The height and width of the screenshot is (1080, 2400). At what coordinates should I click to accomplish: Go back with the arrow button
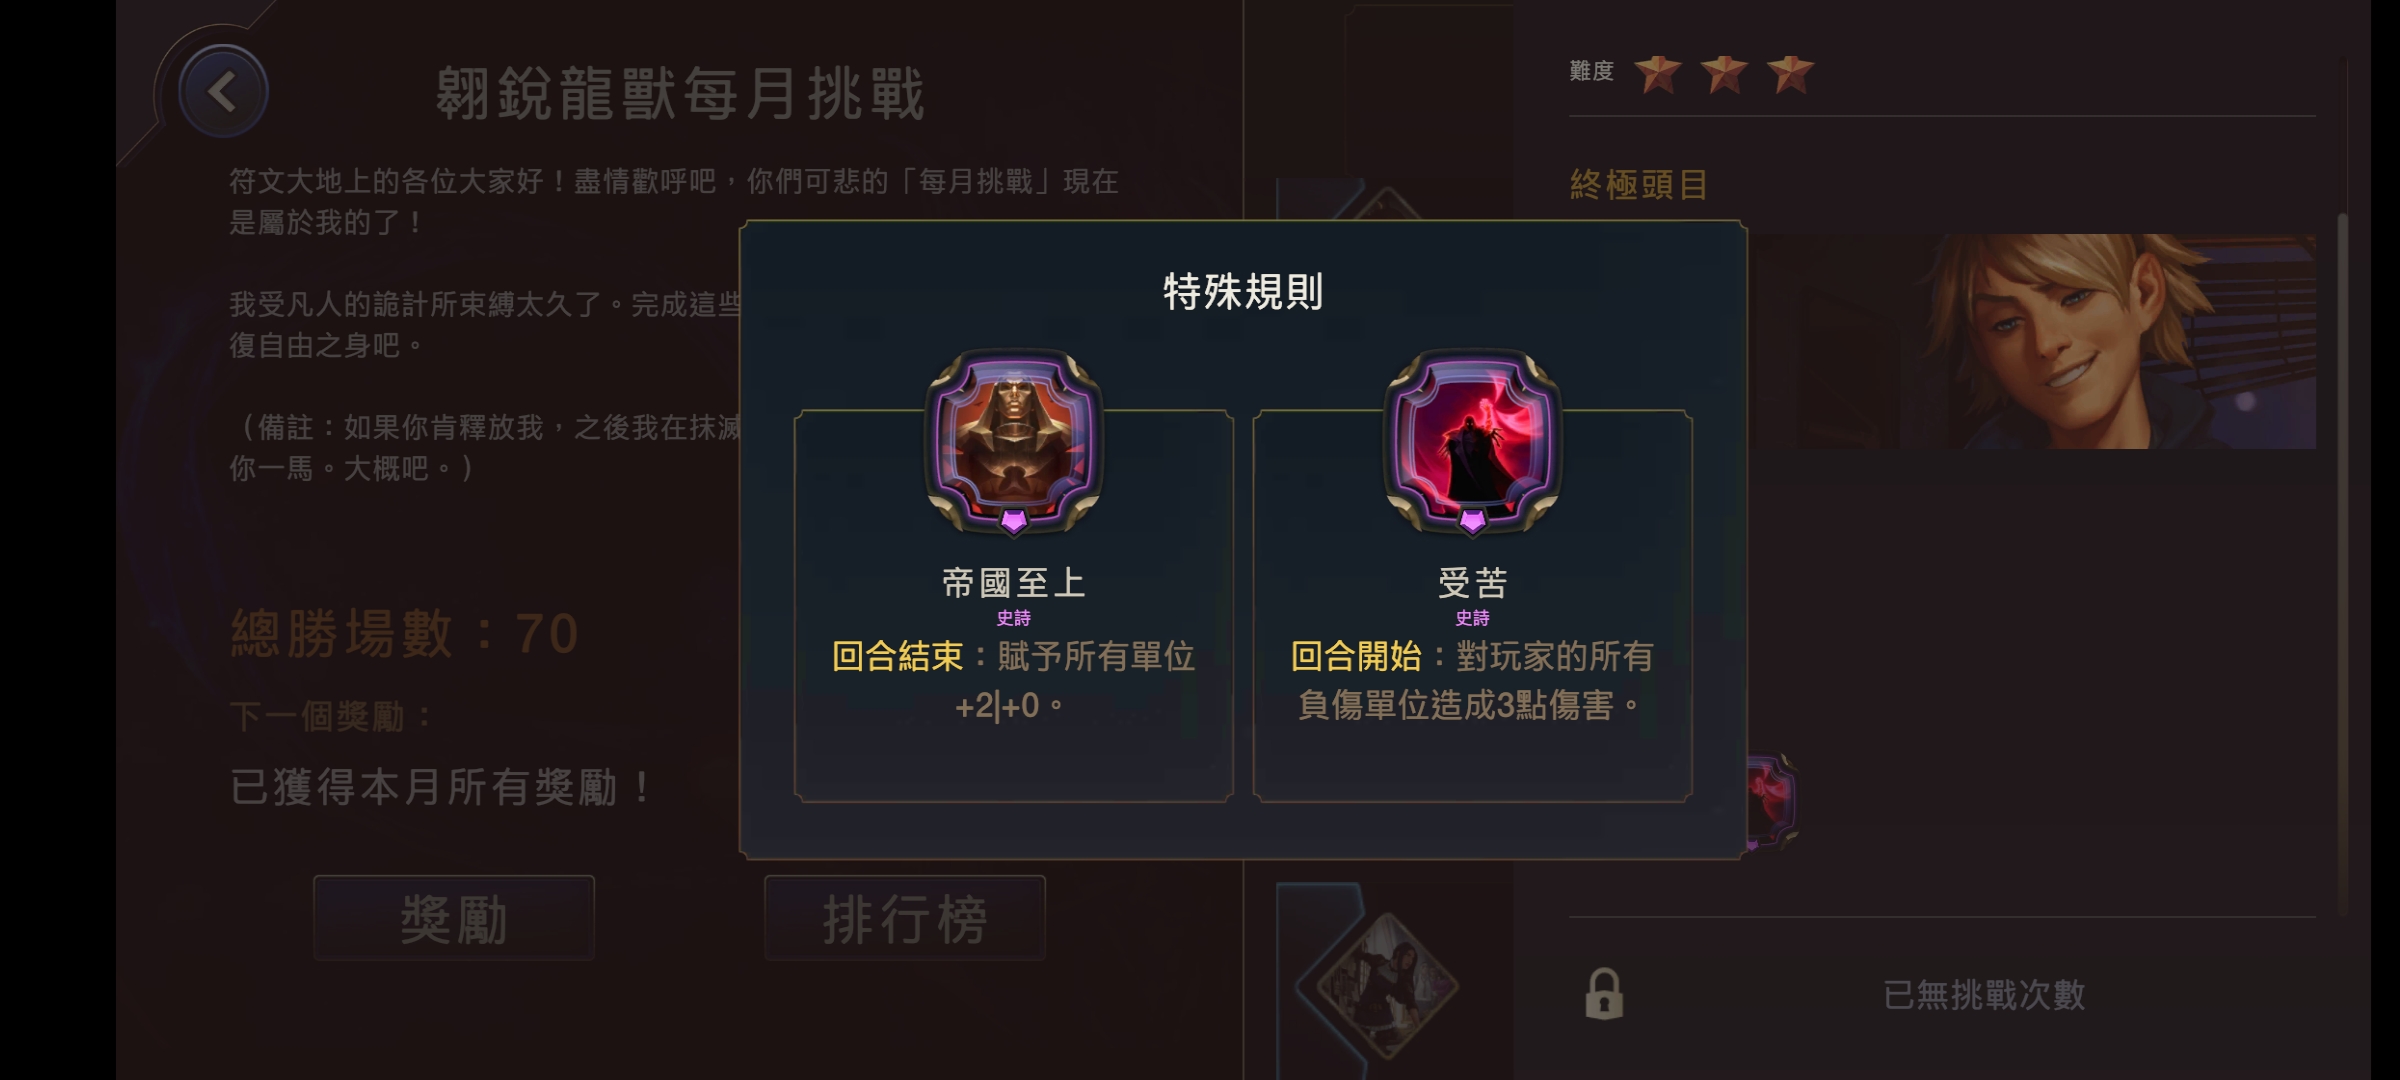point(222,92)
